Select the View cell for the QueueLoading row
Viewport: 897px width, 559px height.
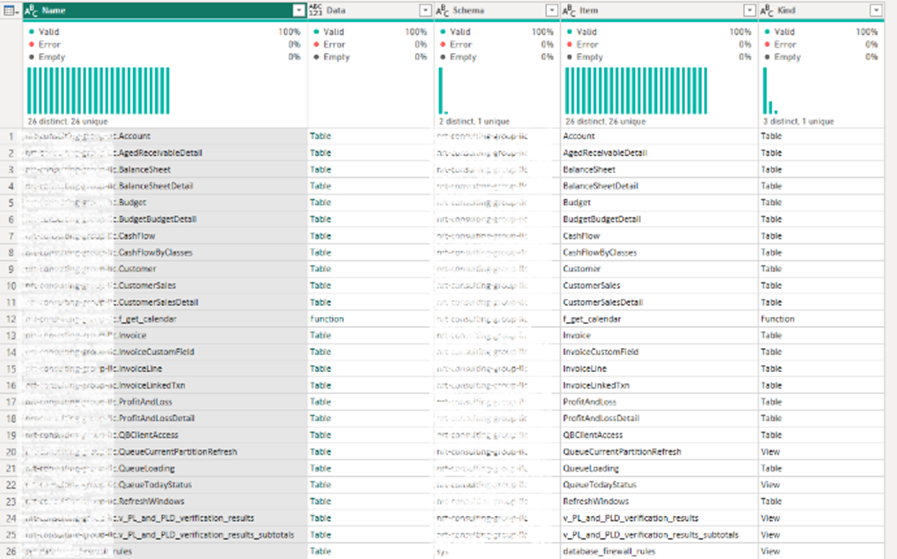pyautogui.click(x=770, y=468)
